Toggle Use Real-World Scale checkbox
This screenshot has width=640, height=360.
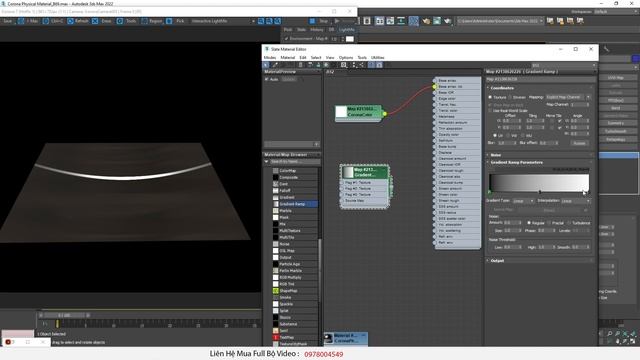tap(490, 111)
